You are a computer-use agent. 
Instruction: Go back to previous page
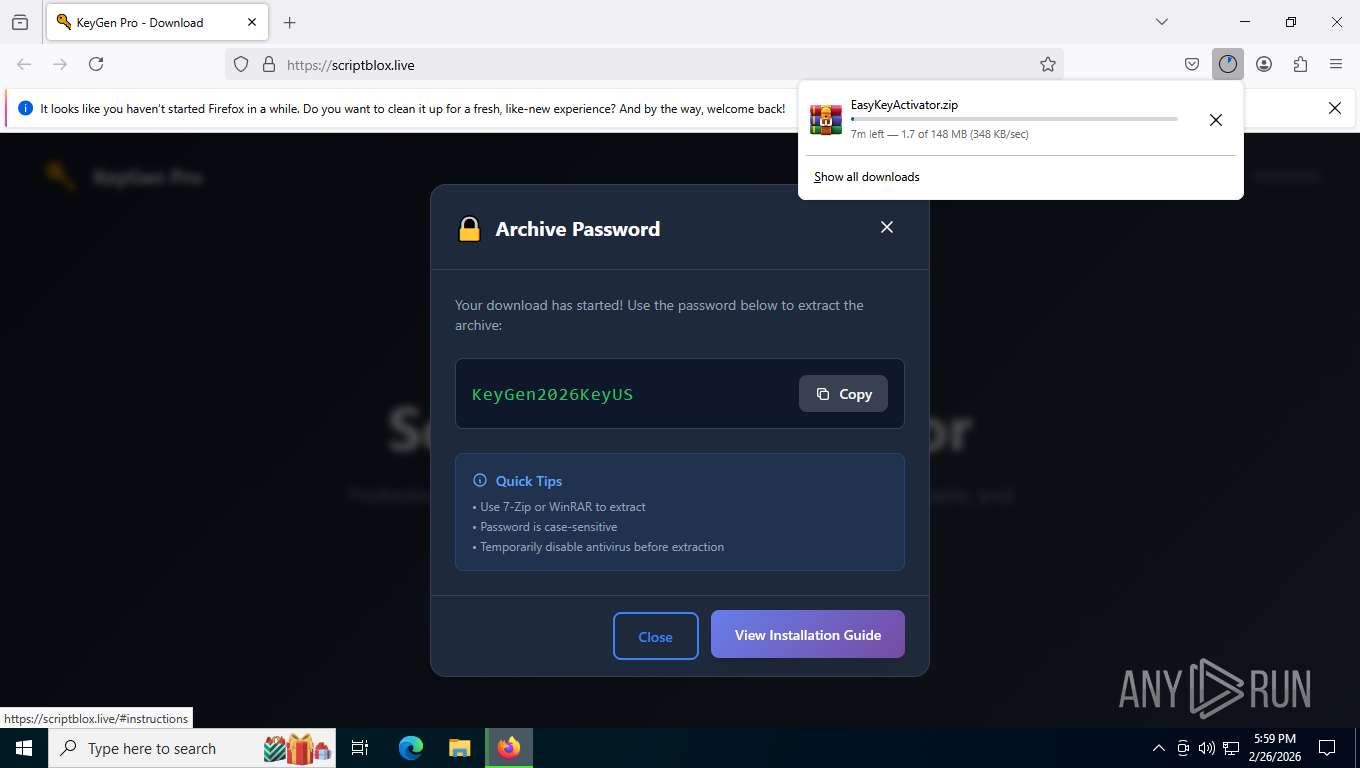[x=24, y=64]
